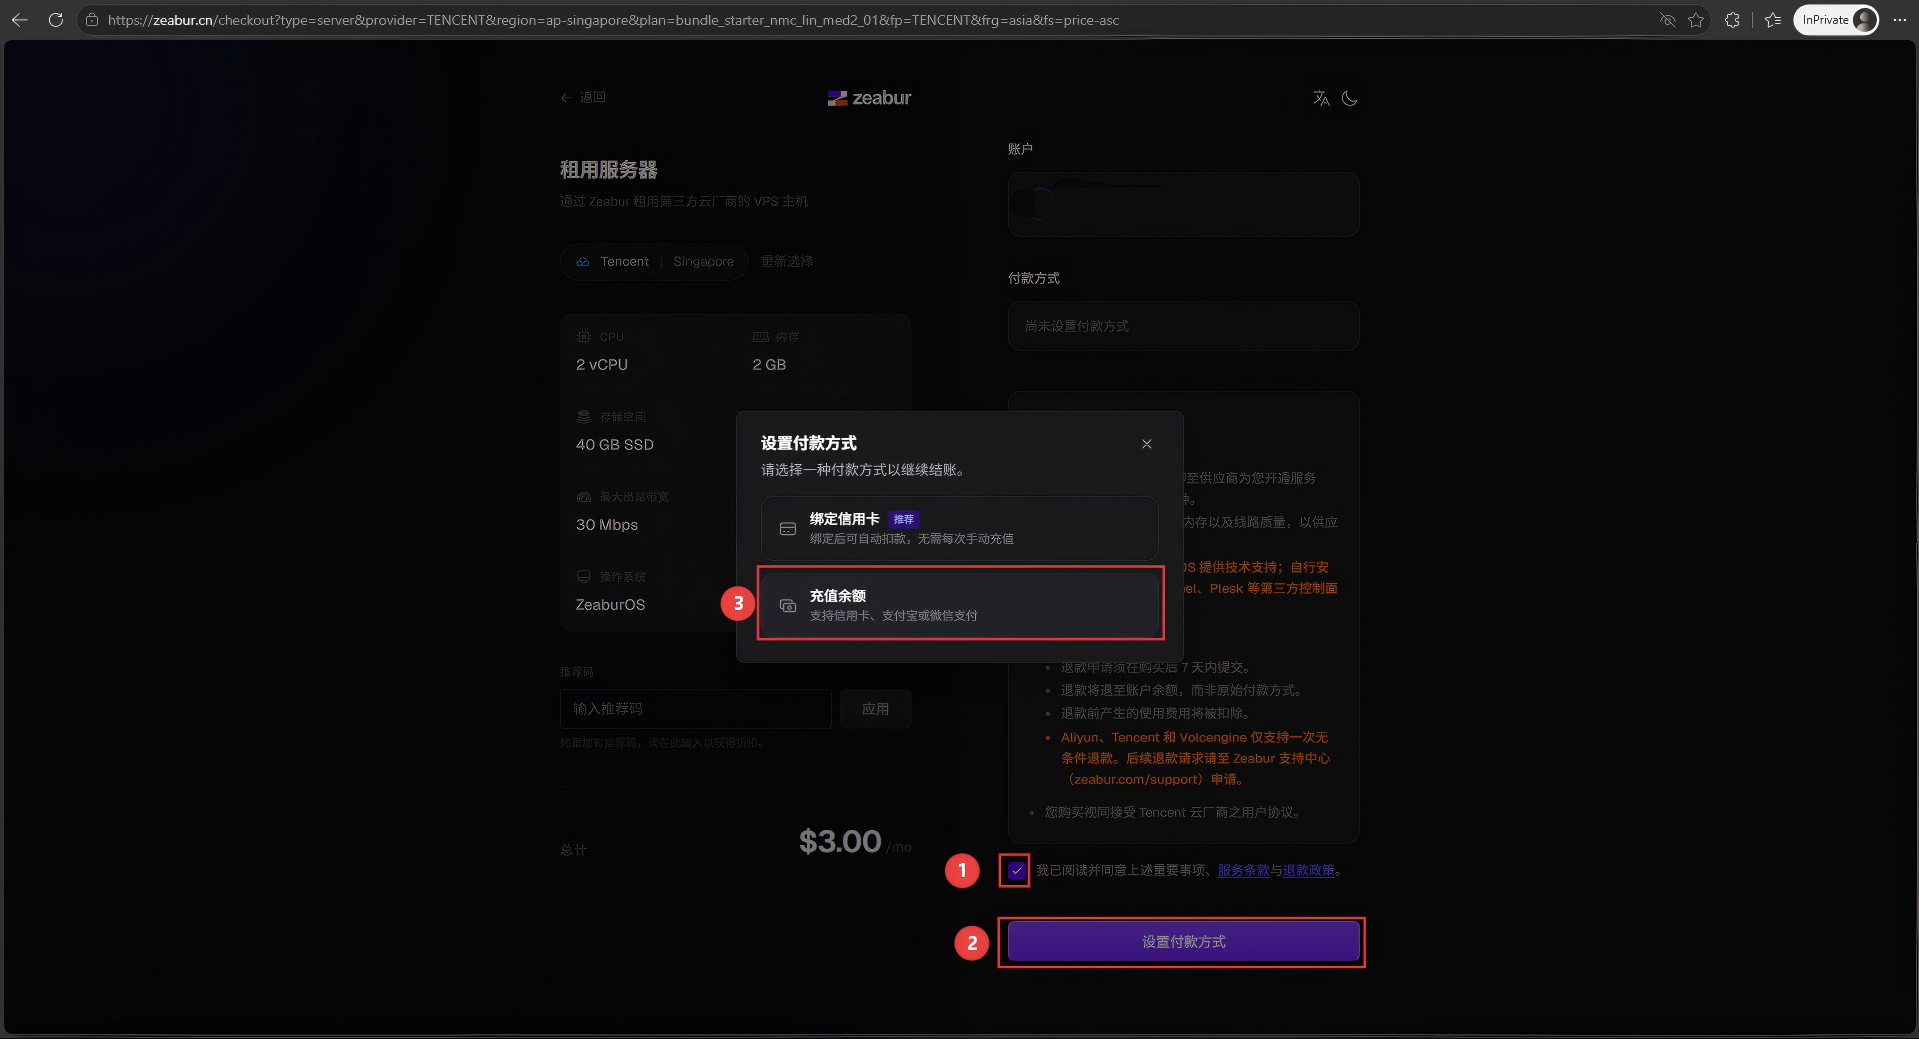Image resolution: width=1919 pixels, height=1039 pixels.
Task: Click the 2 vCPU value
Action: pyautogui.click(x=602, y=365)
